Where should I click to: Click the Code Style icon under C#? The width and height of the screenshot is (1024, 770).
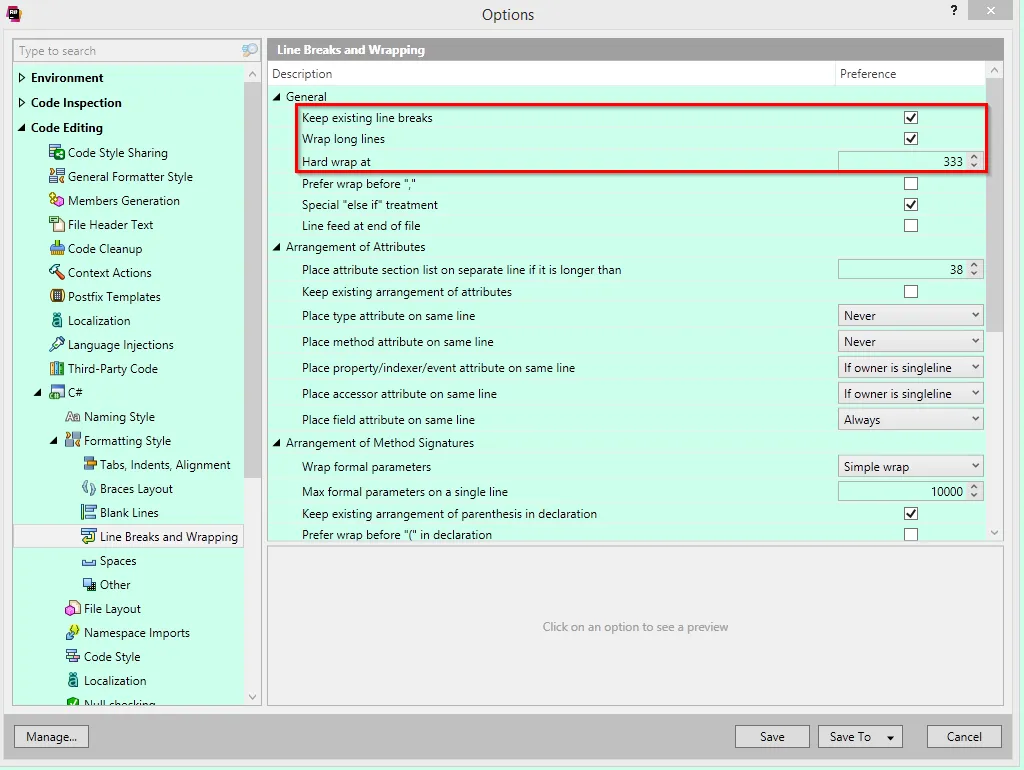pyautogui.click(x=72, y=656)
